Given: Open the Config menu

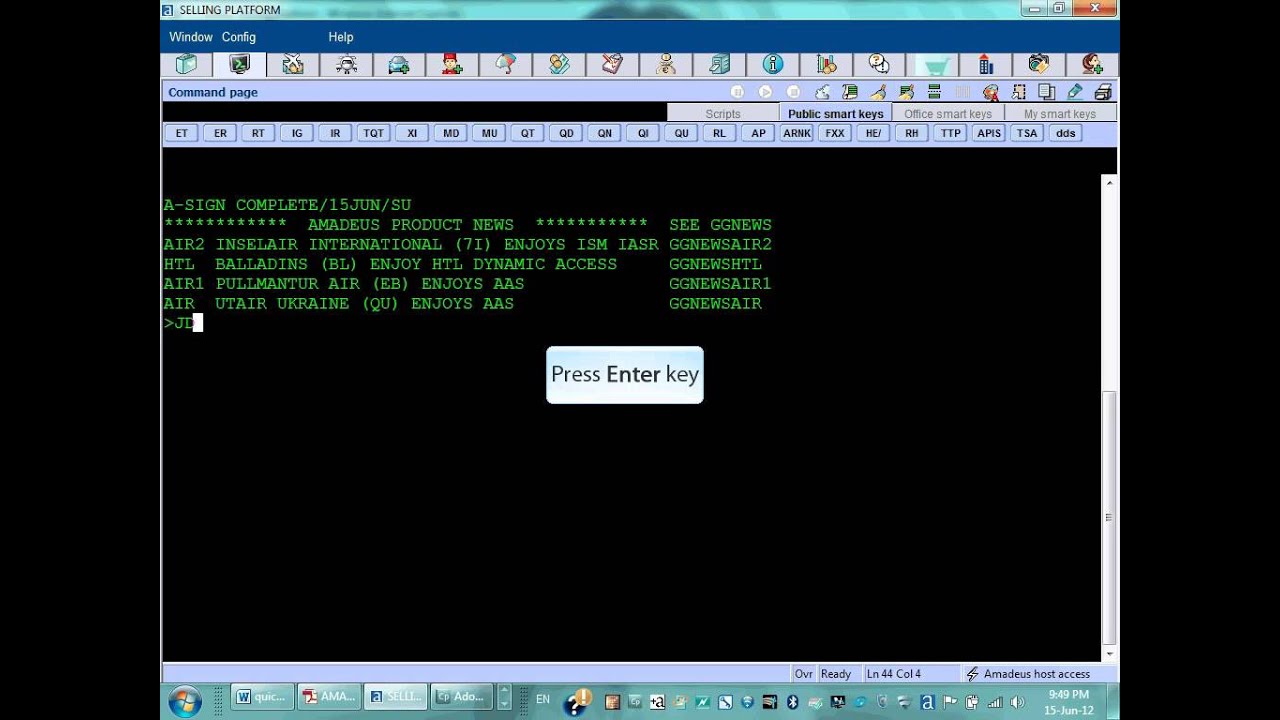Looking at the screenshot, I should [x=239, y=37].
